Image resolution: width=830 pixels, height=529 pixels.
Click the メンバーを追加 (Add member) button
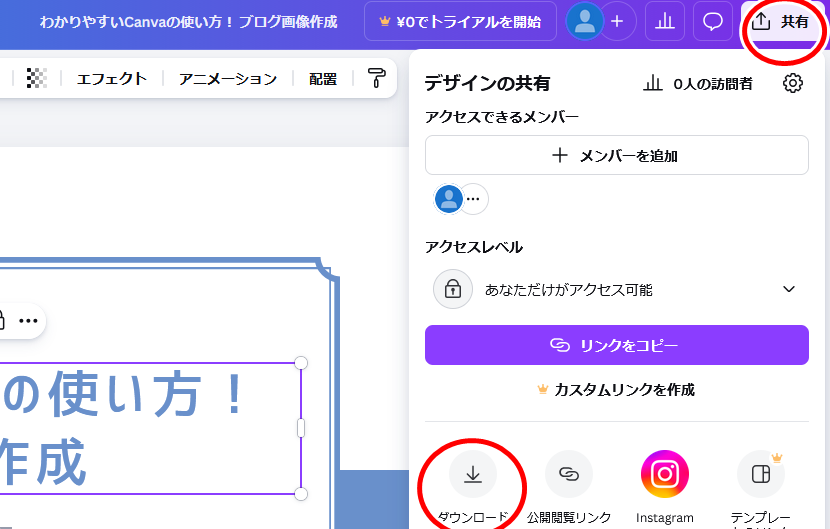tap(616, 155)
